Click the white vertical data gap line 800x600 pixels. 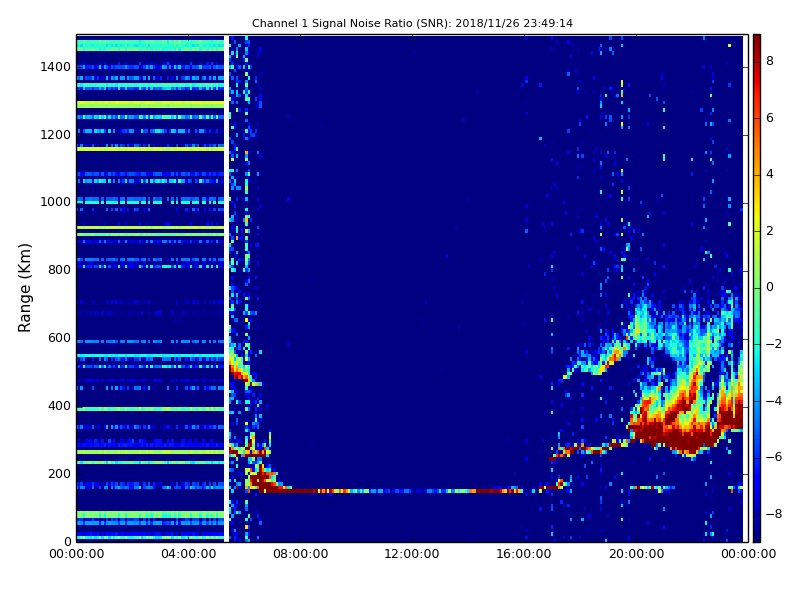pos(226,288)
